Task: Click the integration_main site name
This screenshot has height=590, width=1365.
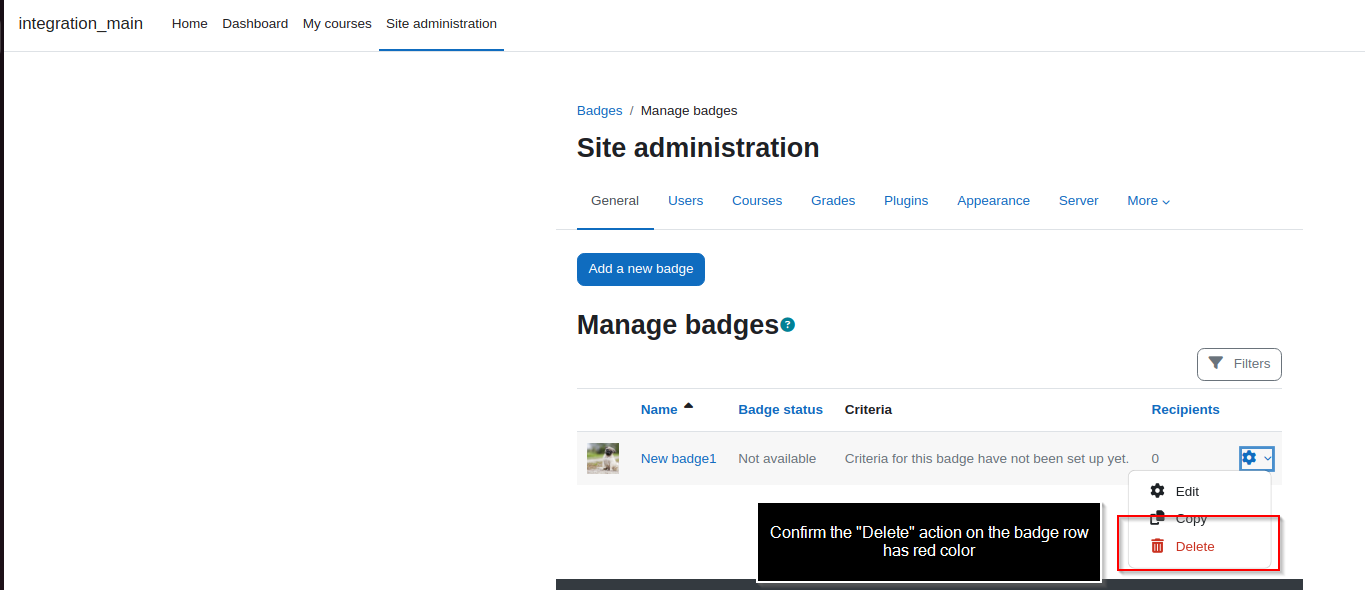Action: pyautogui.click(x=81, y=24)
